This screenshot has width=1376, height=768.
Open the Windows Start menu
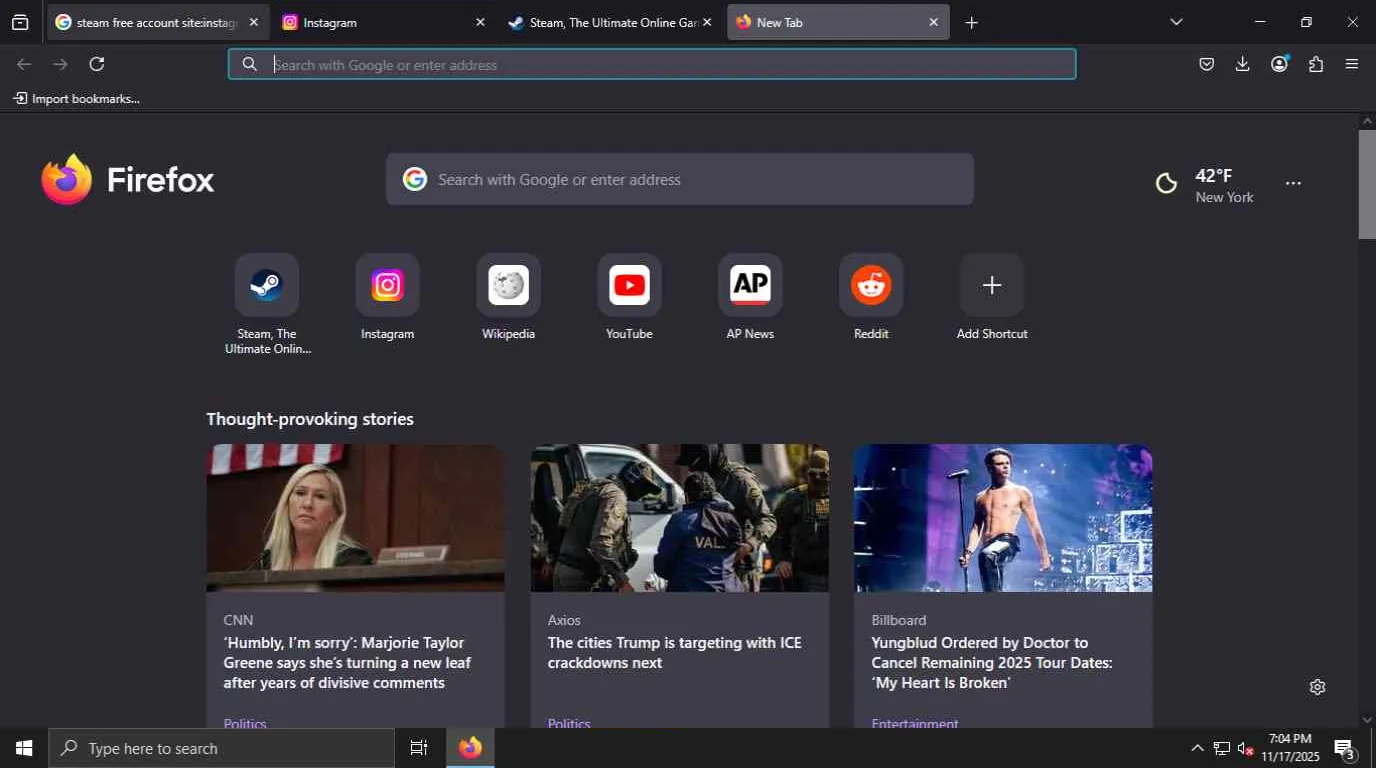tap(24, 748)
